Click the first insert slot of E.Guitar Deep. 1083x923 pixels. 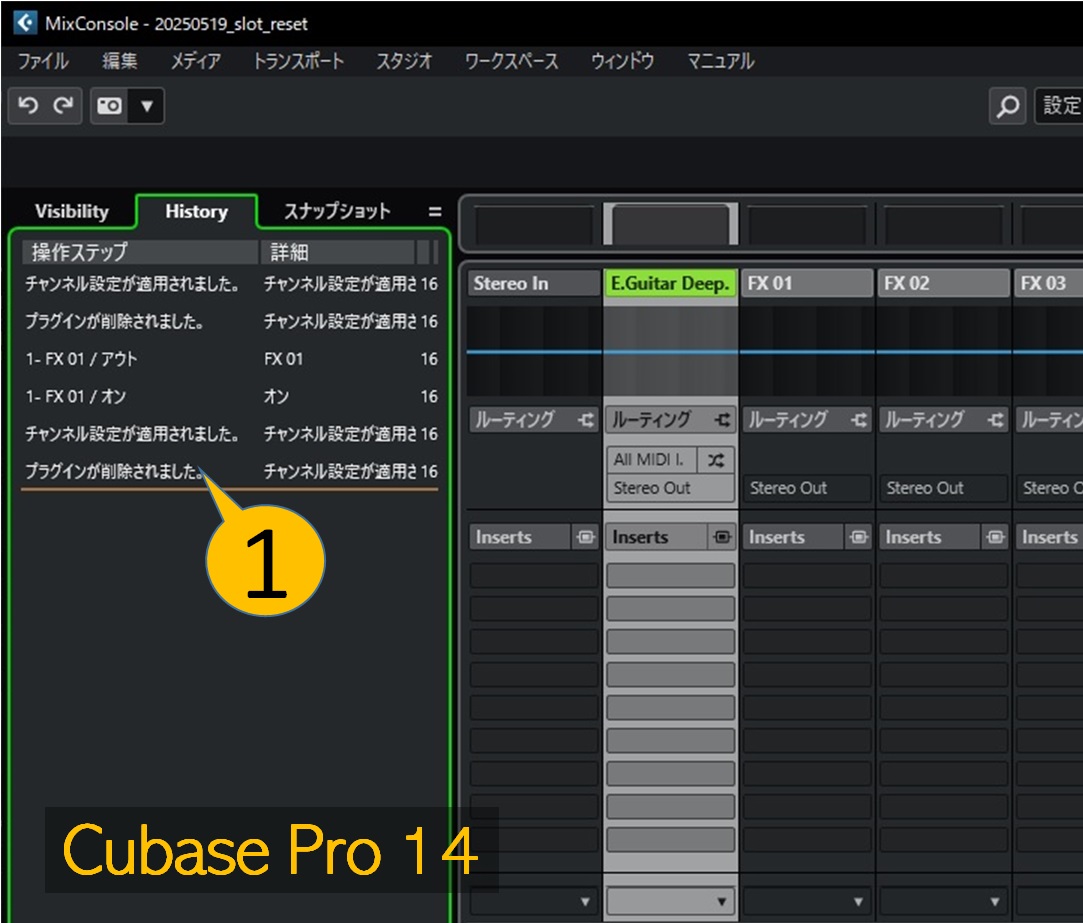point(670,575)
